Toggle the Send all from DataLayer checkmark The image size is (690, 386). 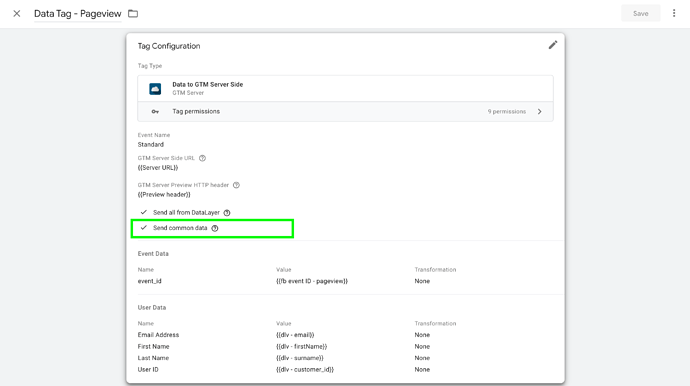pyautogui.click(x=143, y=212)
